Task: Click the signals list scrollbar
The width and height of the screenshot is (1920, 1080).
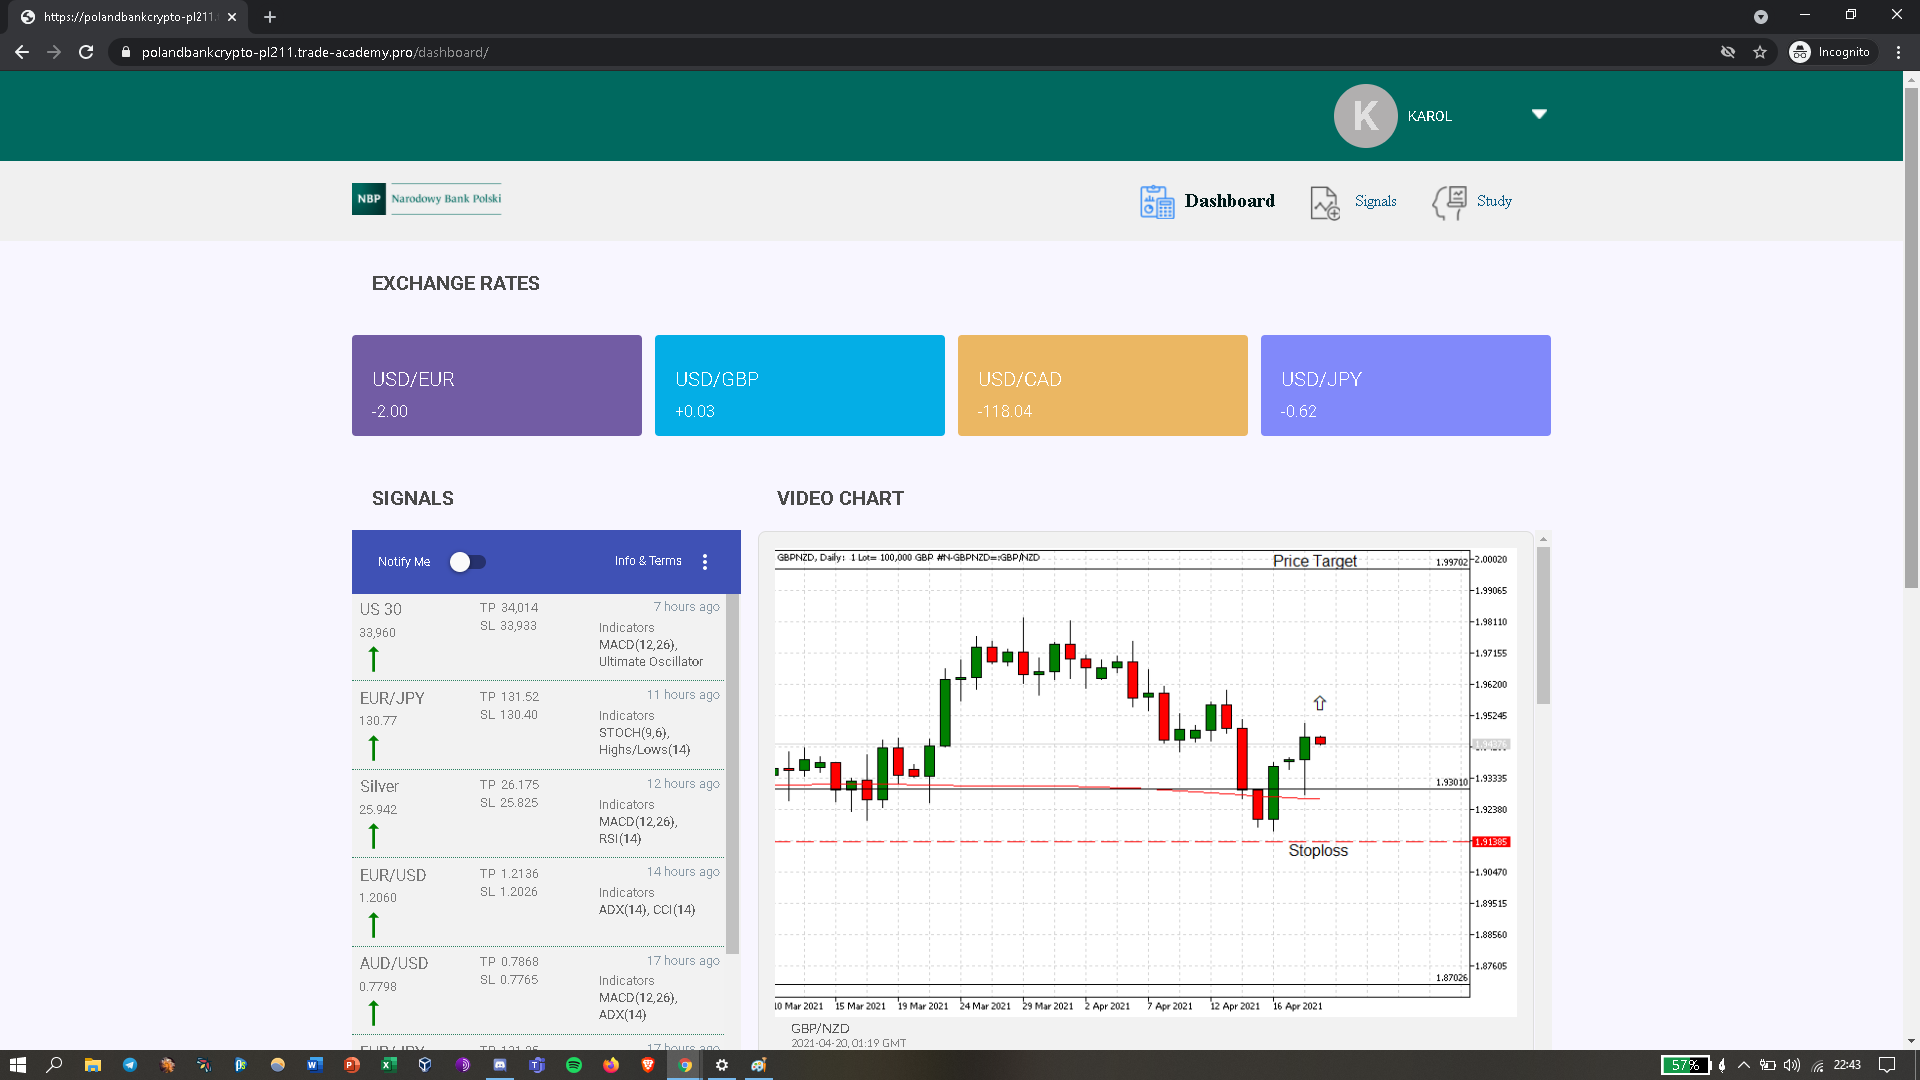Action: point(733,775)
